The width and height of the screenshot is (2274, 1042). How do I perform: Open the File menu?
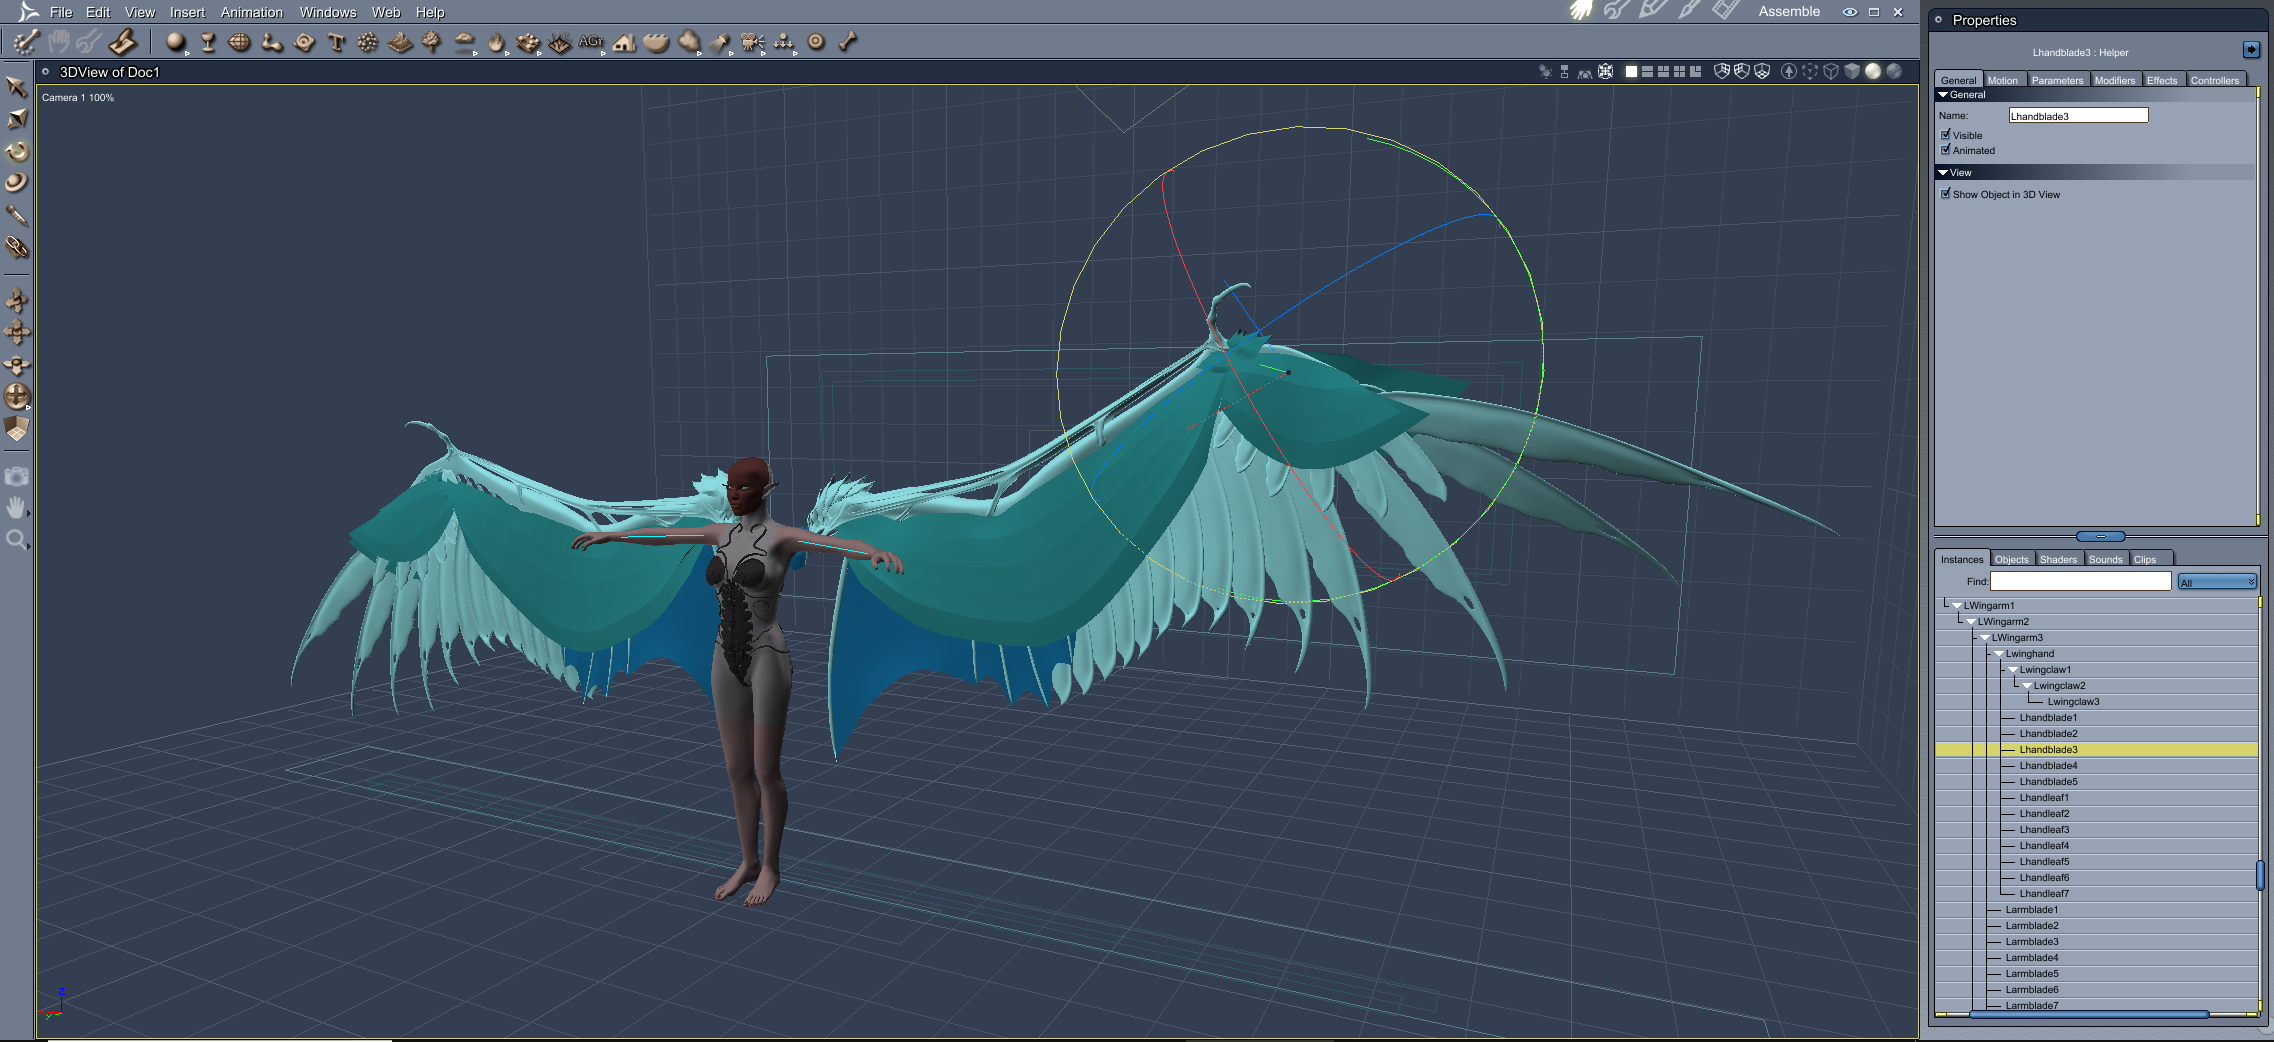pyautogui.click(x=61, y=12)
